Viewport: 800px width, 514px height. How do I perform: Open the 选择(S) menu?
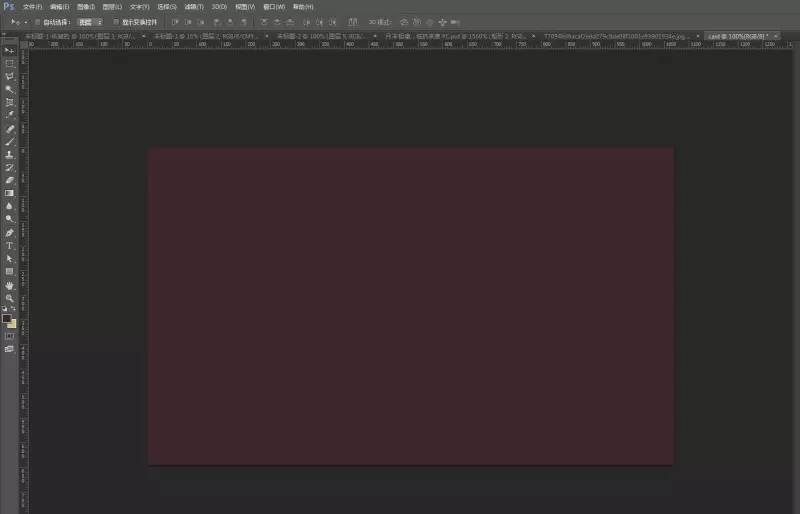click(167, 7)
